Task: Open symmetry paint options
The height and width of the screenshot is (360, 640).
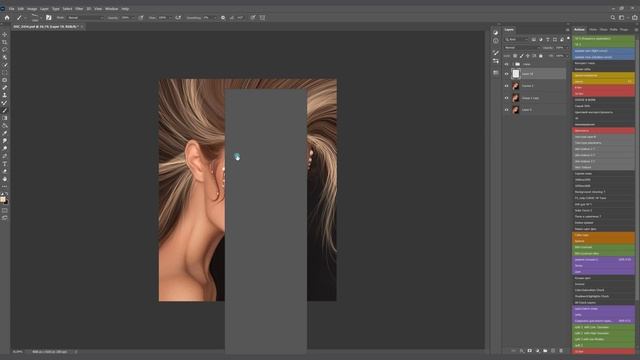Action: pyautogui.click(x=262, y=18)
